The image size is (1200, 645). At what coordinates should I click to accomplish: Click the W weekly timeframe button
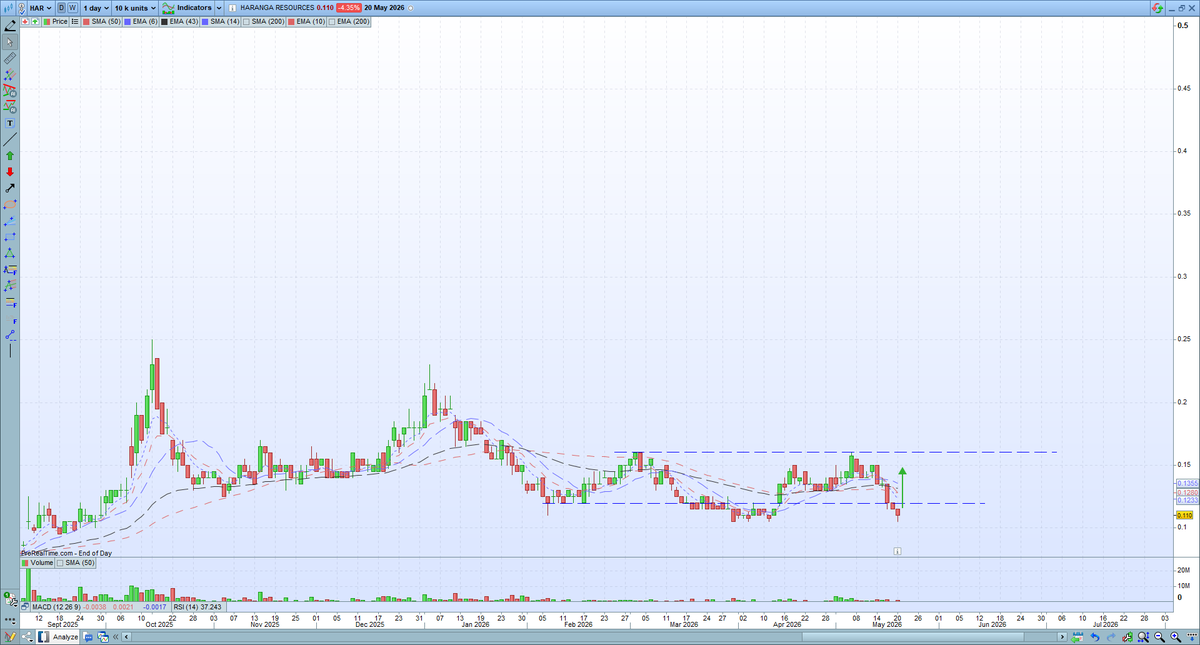click(72, 7)
